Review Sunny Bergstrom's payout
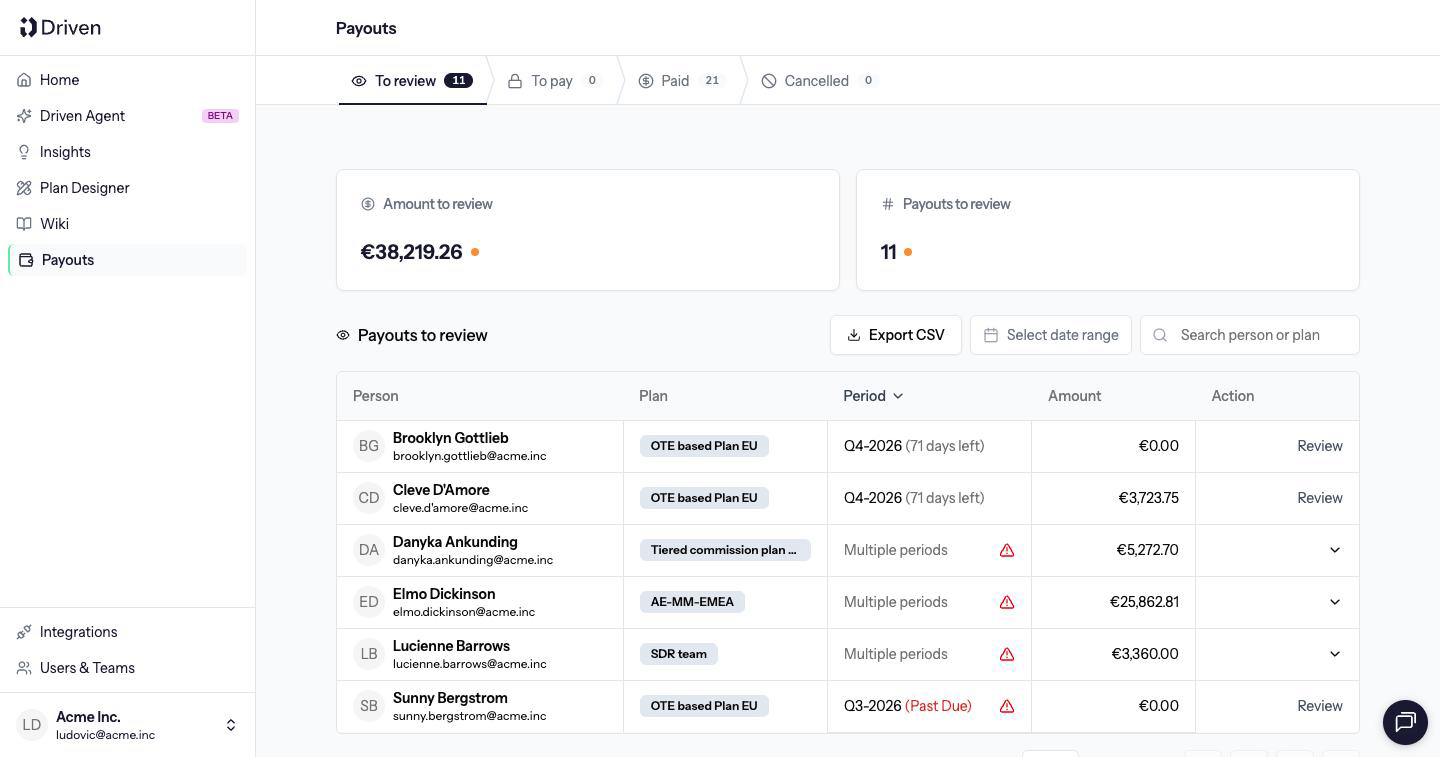 click(x=1319, y=706)
